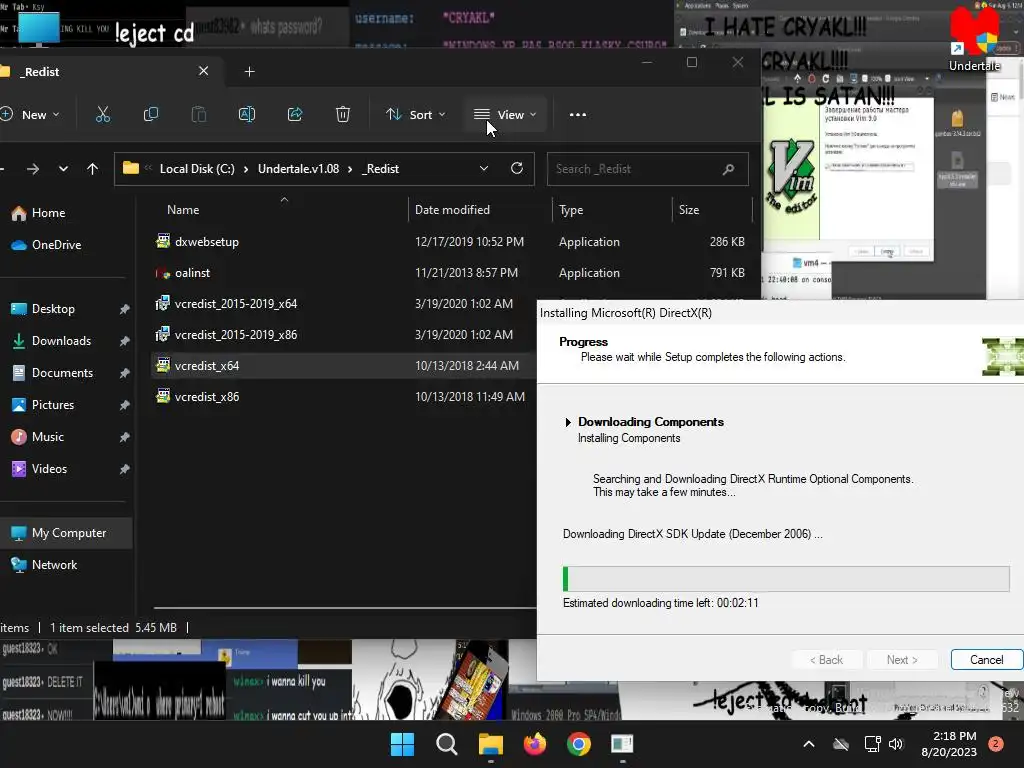Screen dimensions: 1024x768
Task: Click Undertale.v1.08 breadcrumb
Action: [298, 169]
